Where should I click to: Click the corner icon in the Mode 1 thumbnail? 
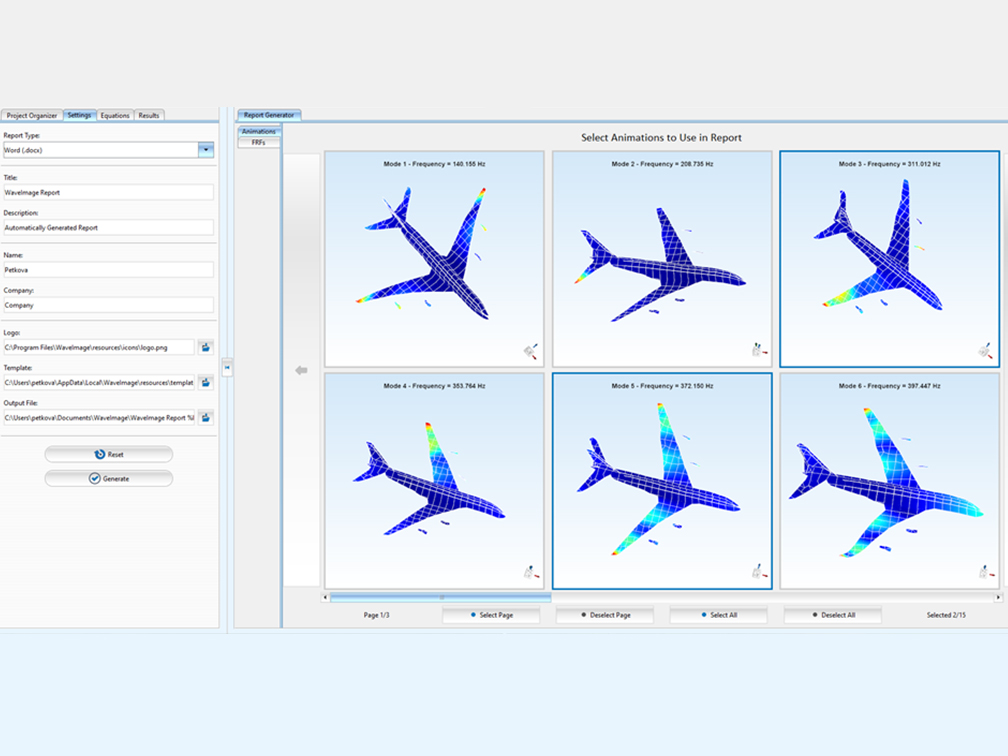tap(530, 351)
